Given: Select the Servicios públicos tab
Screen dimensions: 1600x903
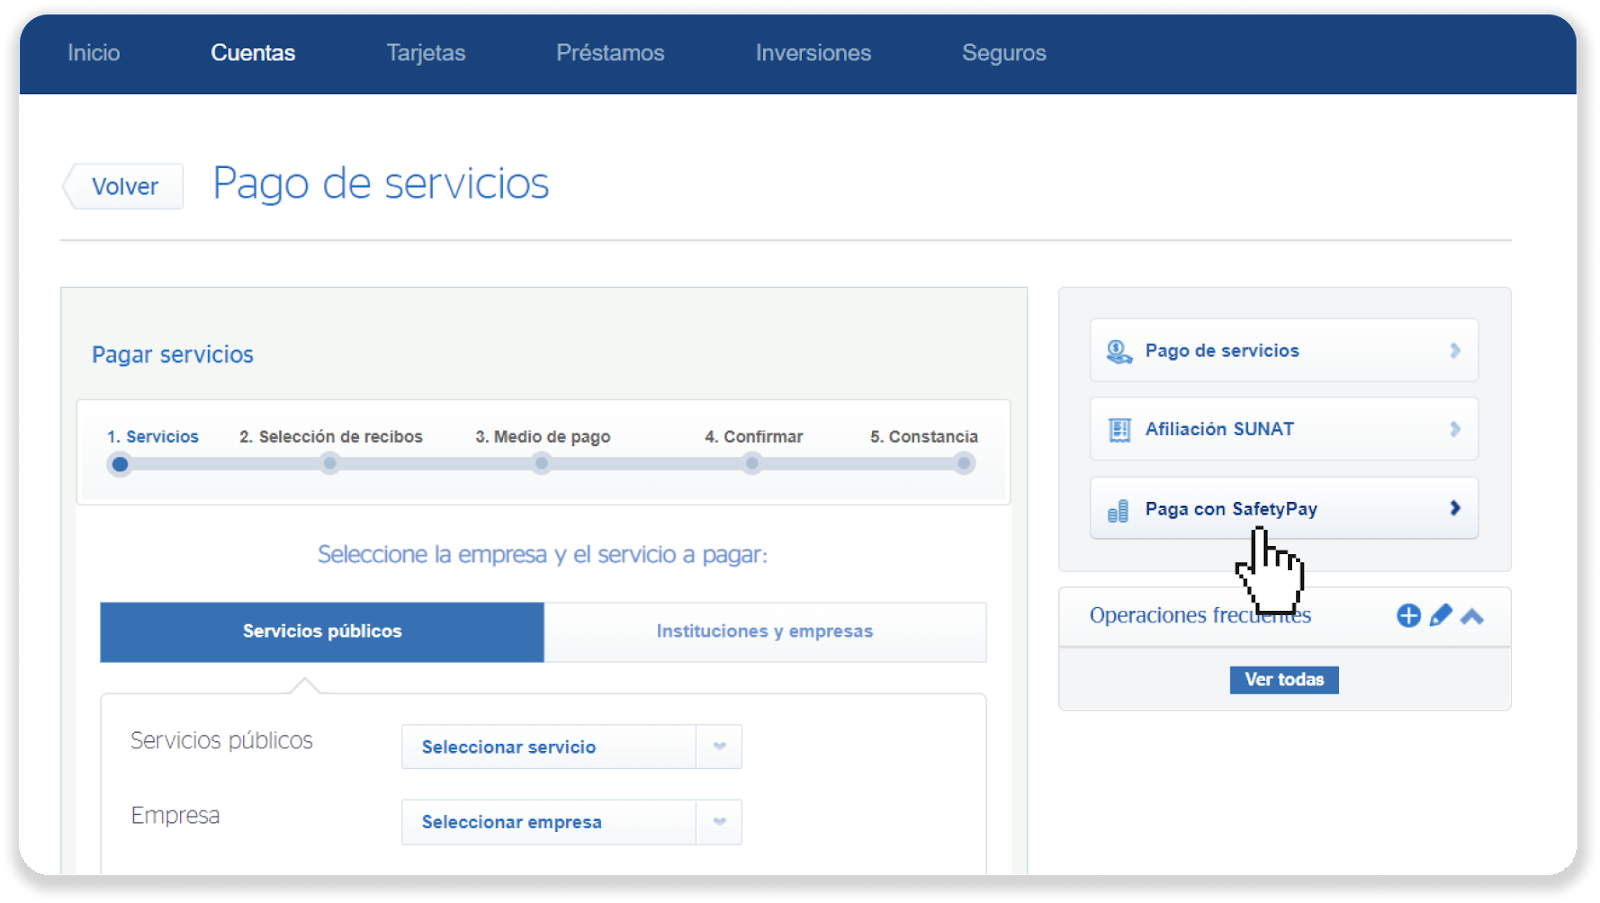Looking at the screenshot, I should pyautogui.click(x=322, y=632).
